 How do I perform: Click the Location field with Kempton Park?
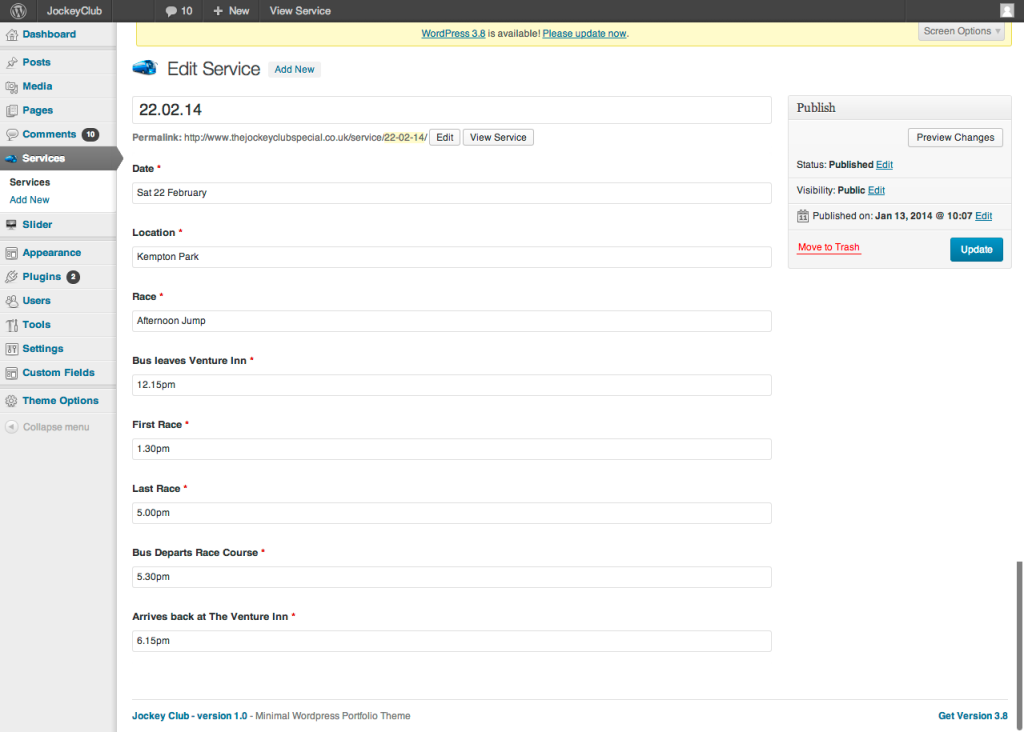click(452, 257)
